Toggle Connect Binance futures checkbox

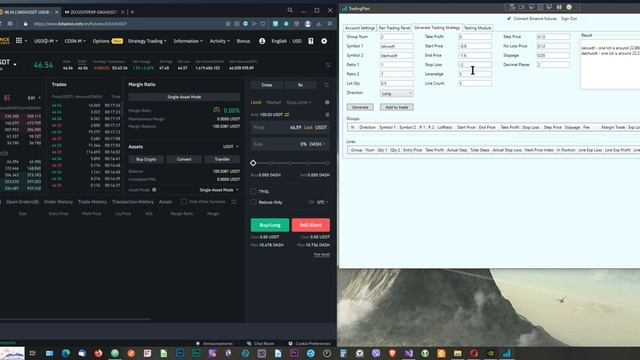[509, 18]
